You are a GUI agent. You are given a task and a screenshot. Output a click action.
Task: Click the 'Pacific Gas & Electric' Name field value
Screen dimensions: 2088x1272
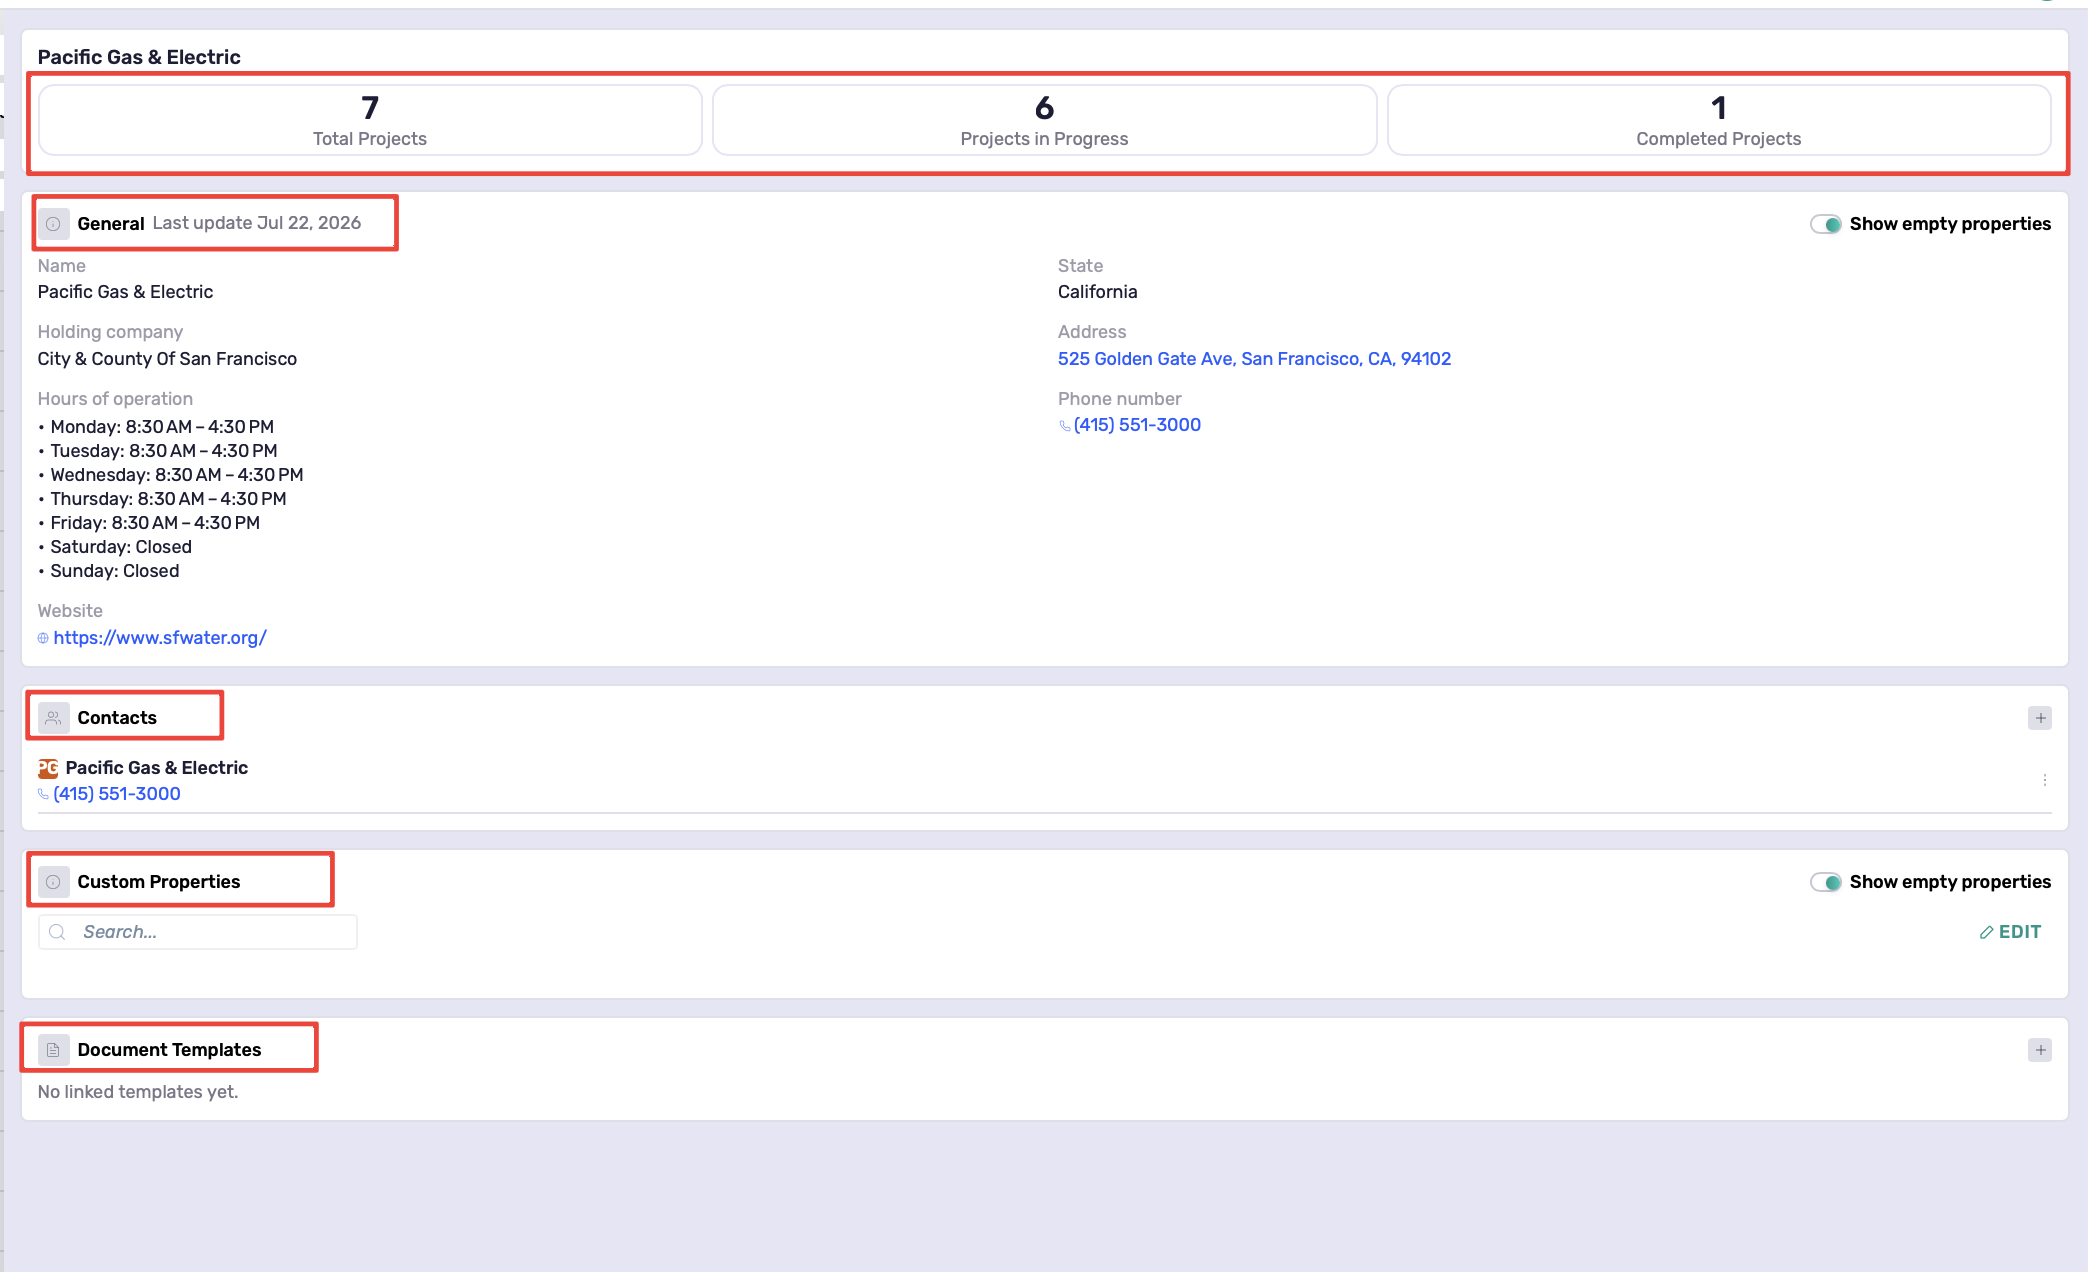125,292
